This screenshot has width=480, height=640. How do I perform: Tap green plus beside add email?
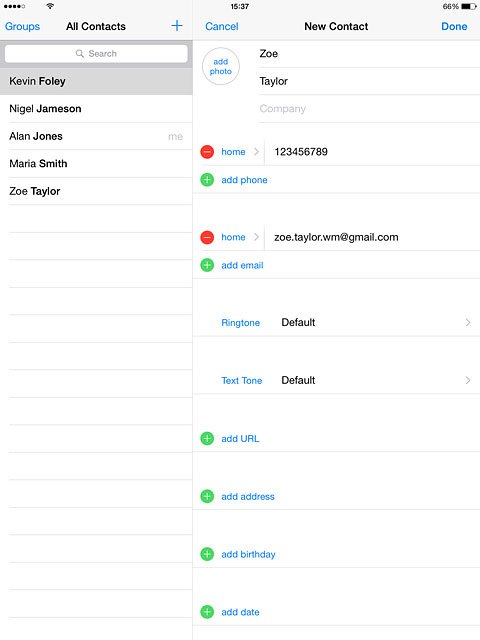[x=207, y=265]
